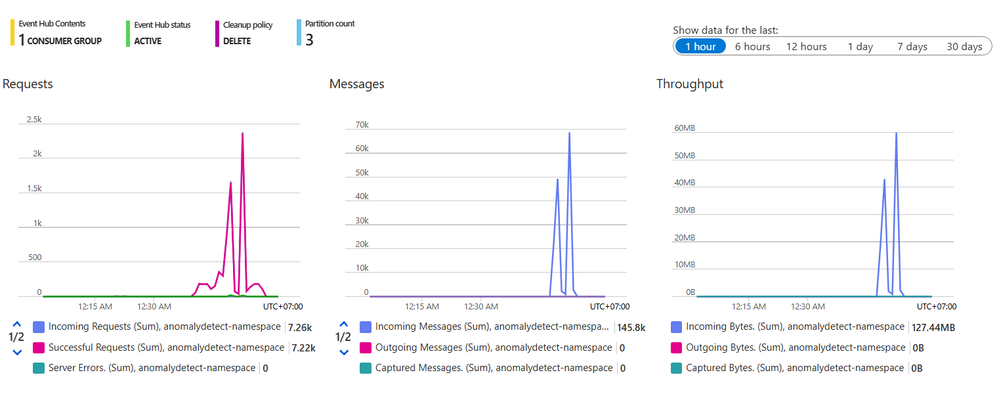The image size is (999, 393).
Task: Open the Requests chart title
Action: [27, 83]
